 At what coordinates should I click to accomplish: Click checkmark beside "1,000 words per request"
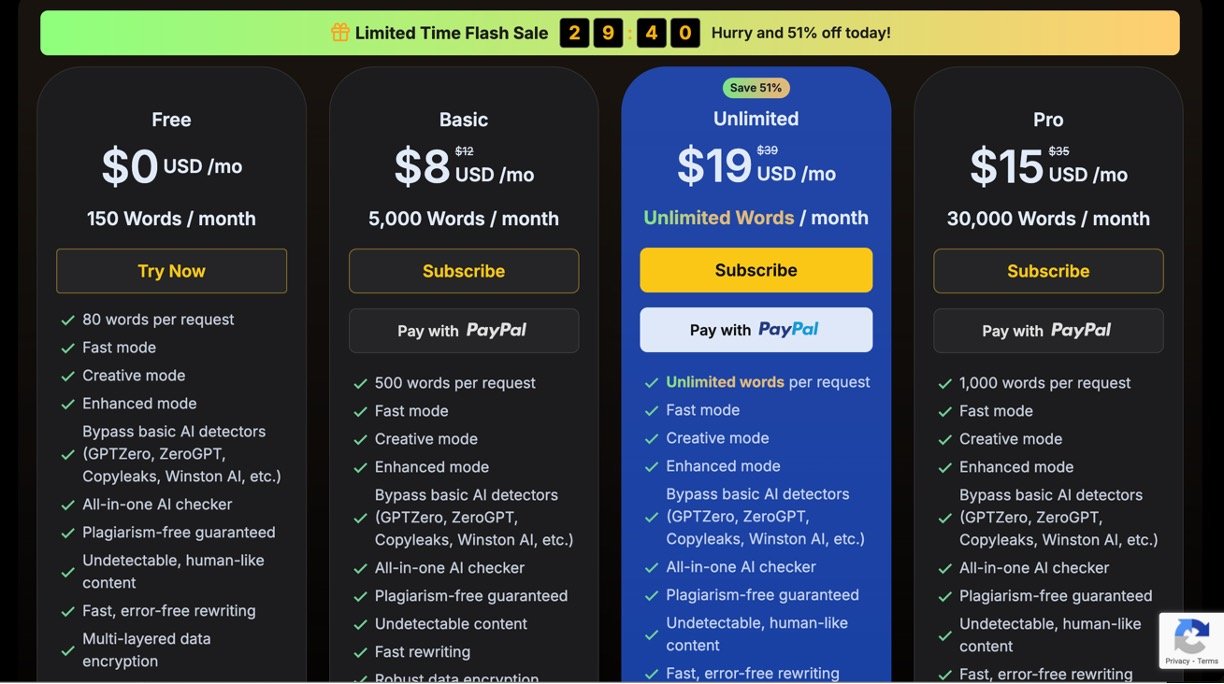945,383
